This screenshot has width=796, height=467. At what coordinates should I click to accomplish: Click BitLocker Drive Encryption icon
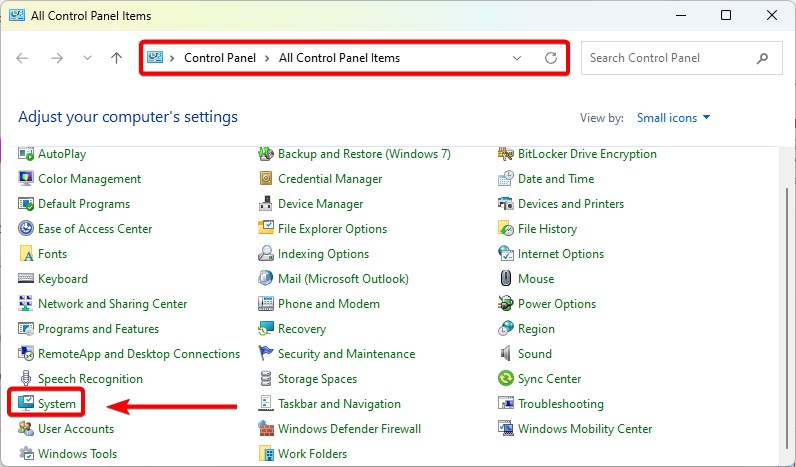506,153
